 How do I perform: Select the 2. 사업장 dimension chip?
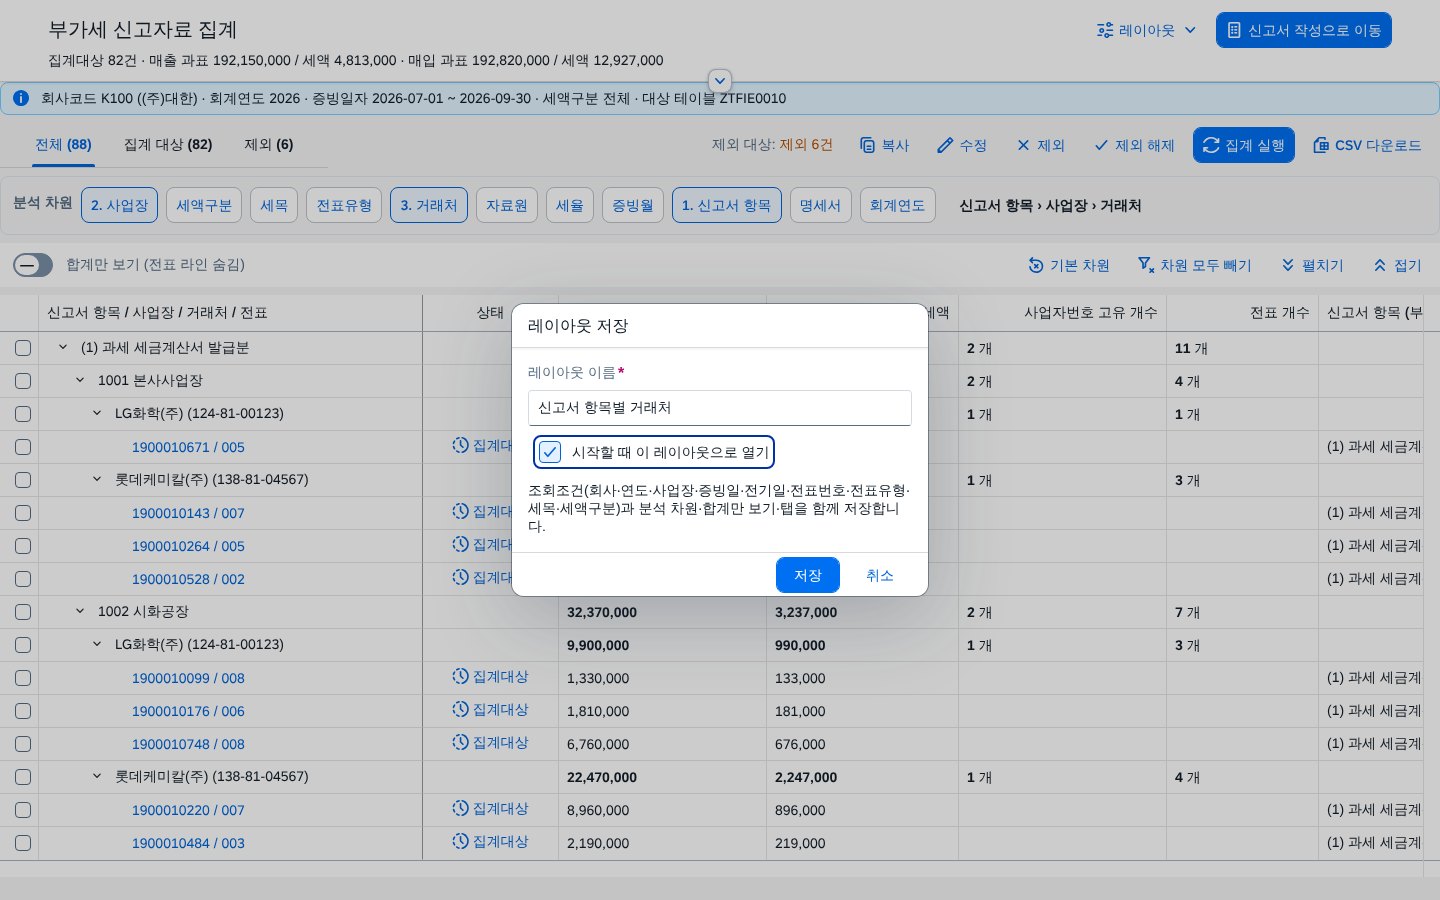pyautogui.click(x=120, y=205)
